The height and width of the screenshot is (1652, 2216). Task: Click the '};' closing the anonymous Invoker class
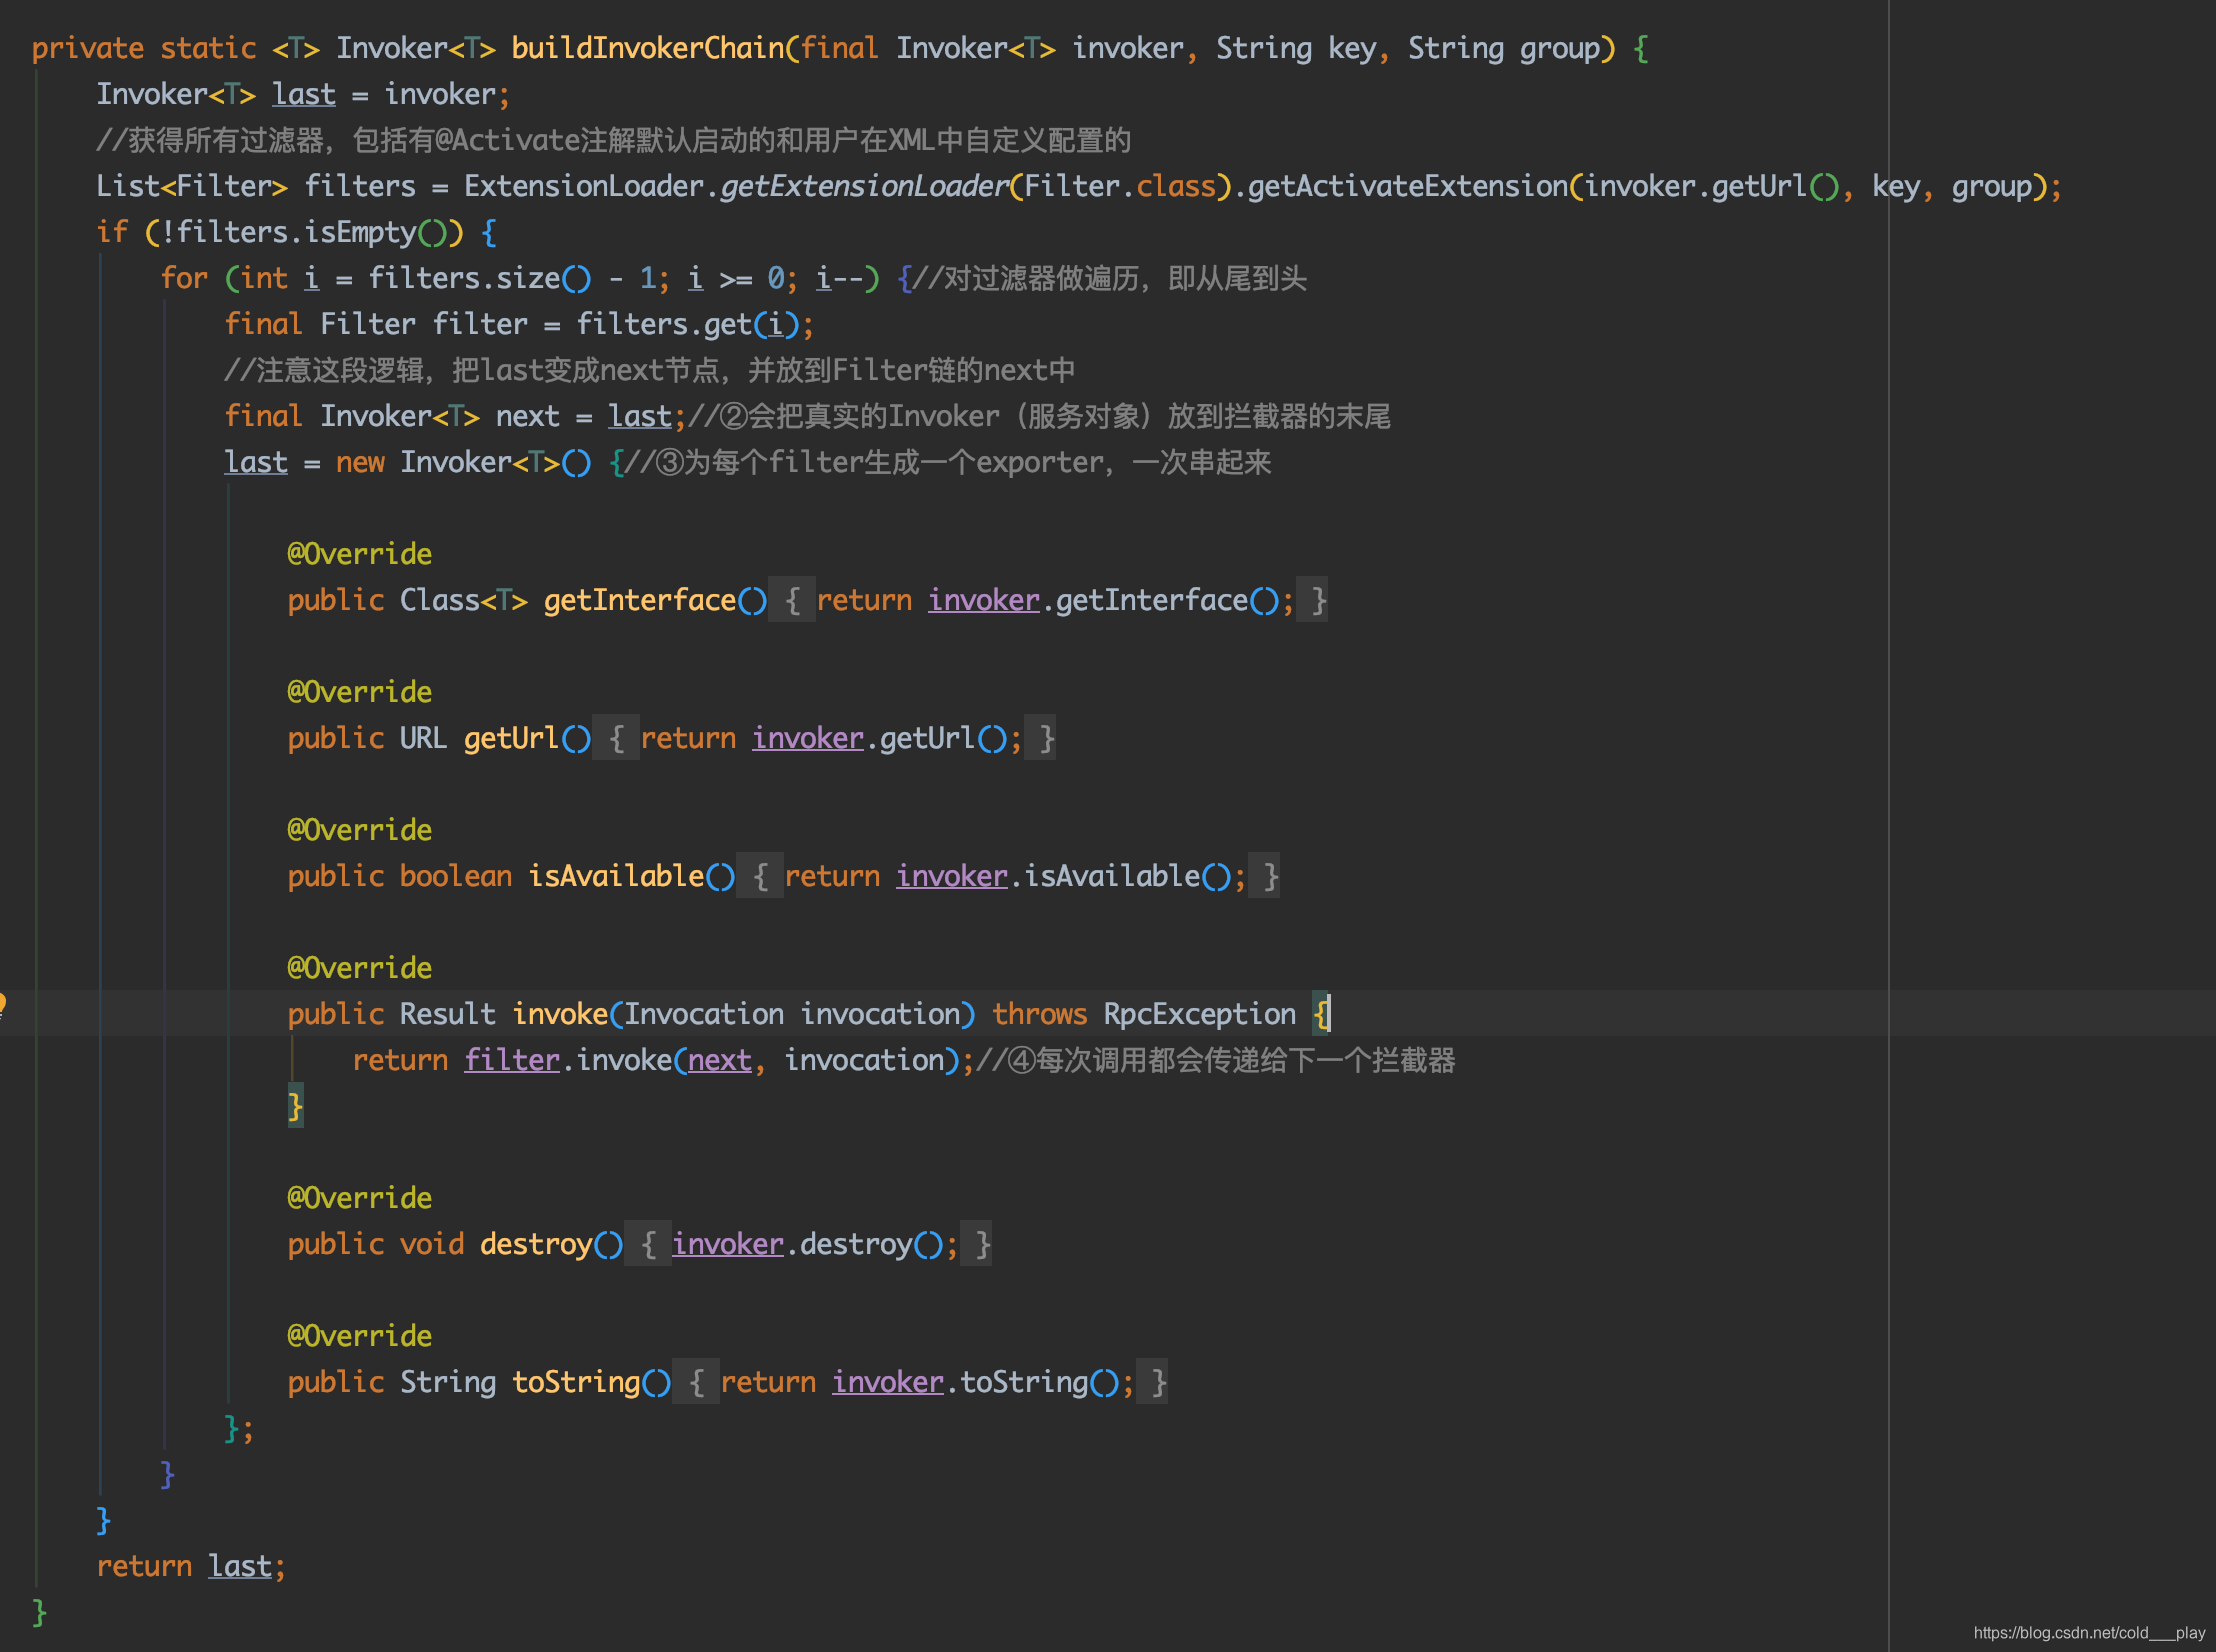point(239,1428)
